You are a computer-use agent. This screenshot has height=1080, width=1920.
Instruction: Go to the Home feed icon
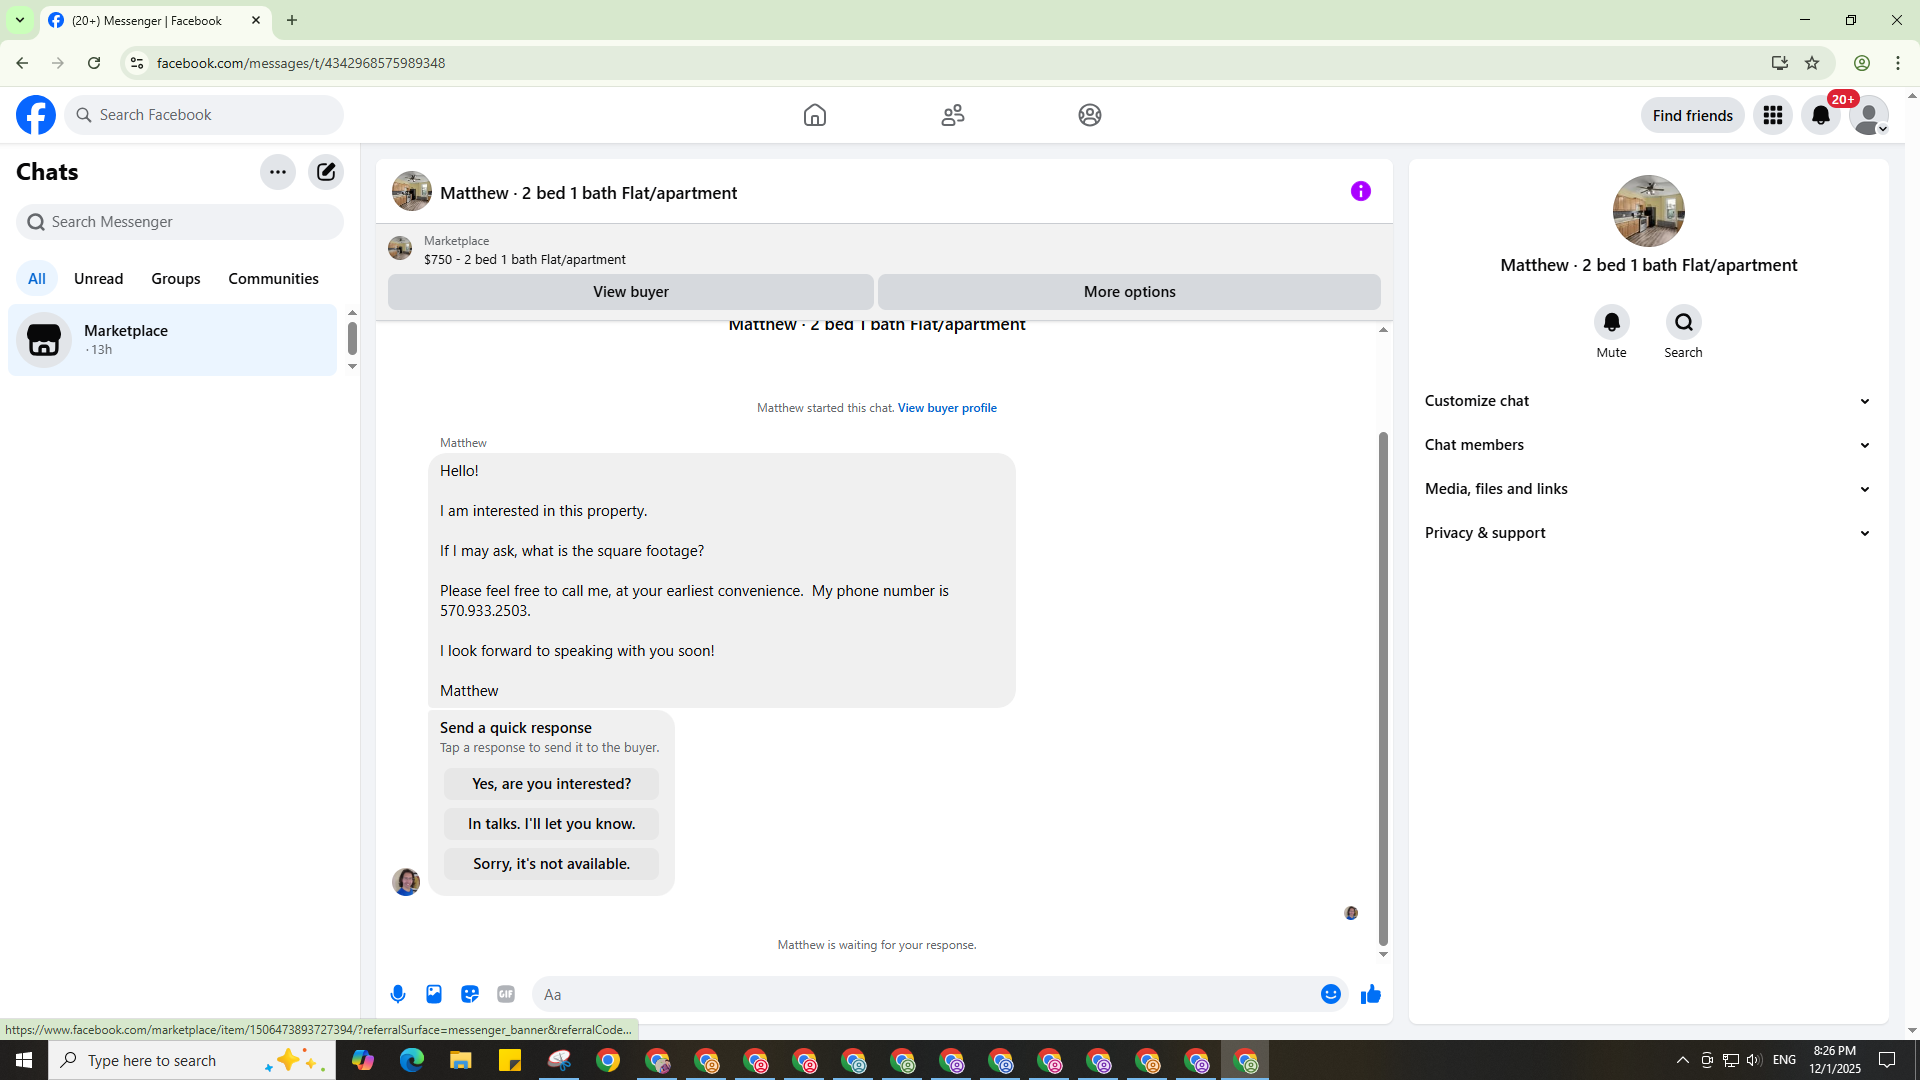pyautogui.click(x=815, y=115)
